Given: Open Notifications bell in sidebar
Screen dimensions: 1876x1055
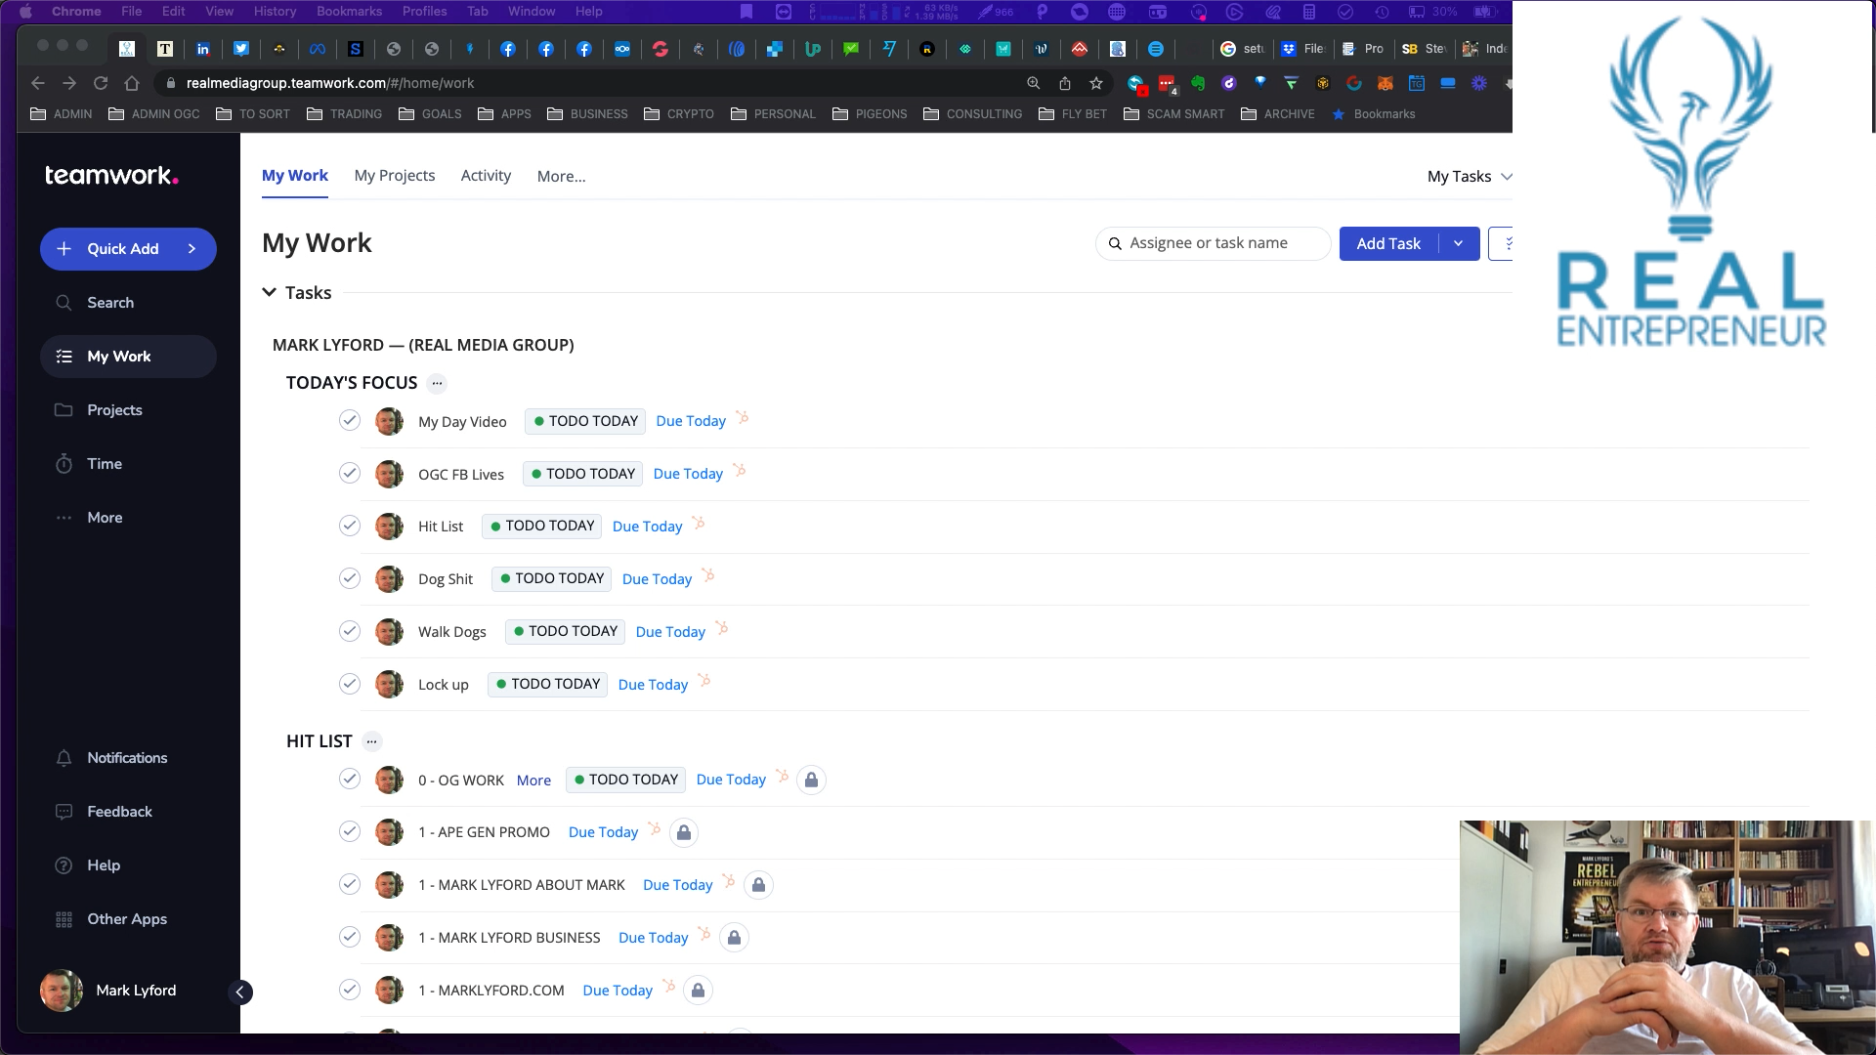Looking at the screenshot, I should 64,758.
